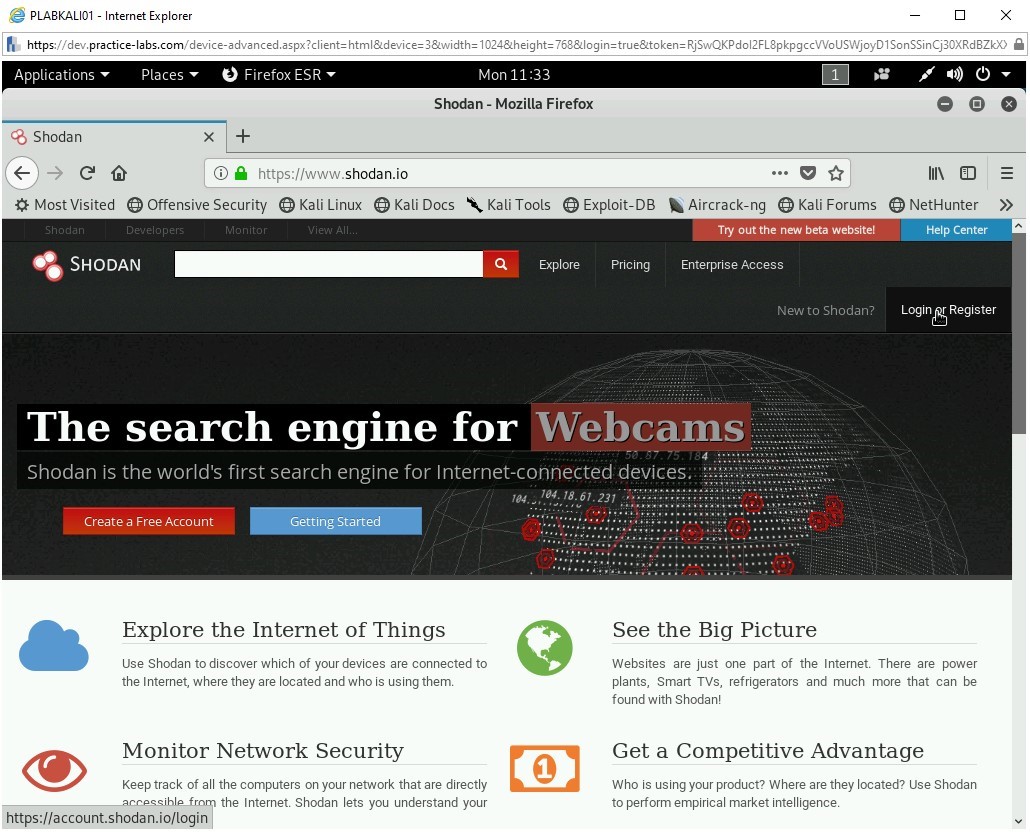Screen dimensions: 1030x833
Task: Click the Shodan search magnifier icon
Action: [x=500, y=264]
